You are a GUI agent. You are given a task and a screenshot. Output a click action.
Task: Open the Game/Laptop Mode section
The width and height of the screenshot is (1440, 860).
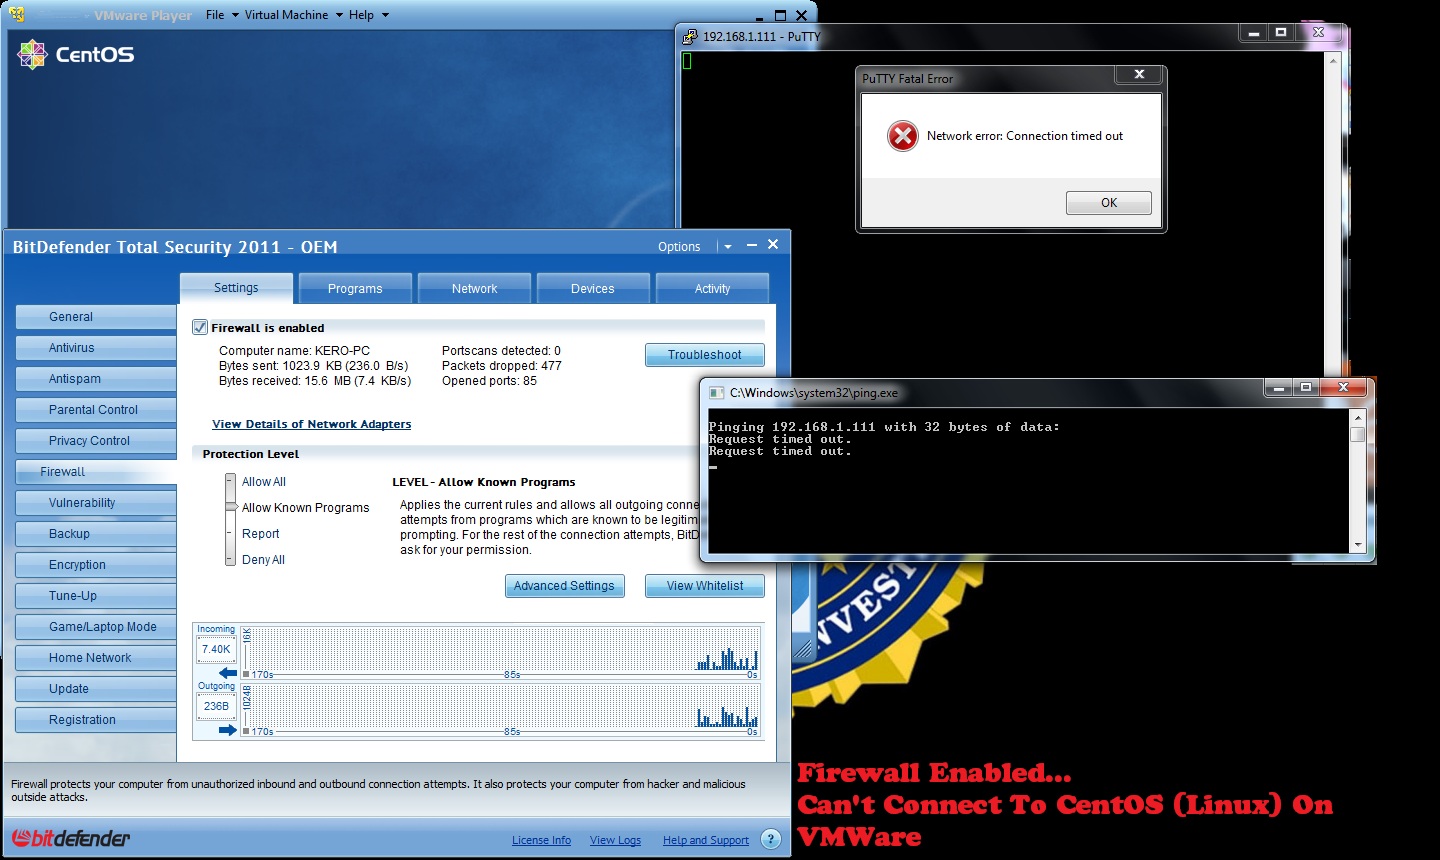click(96, 627)
